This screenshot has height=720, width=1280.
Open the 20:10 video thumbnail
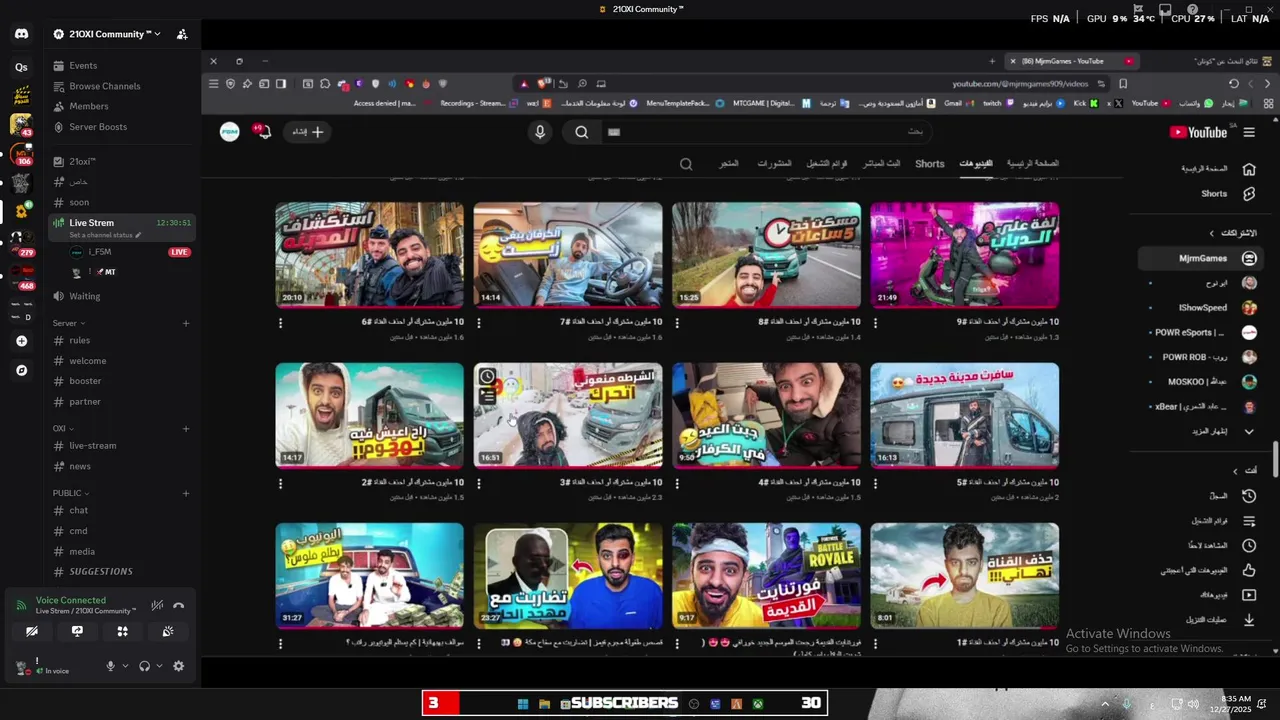tap(369, 255)
